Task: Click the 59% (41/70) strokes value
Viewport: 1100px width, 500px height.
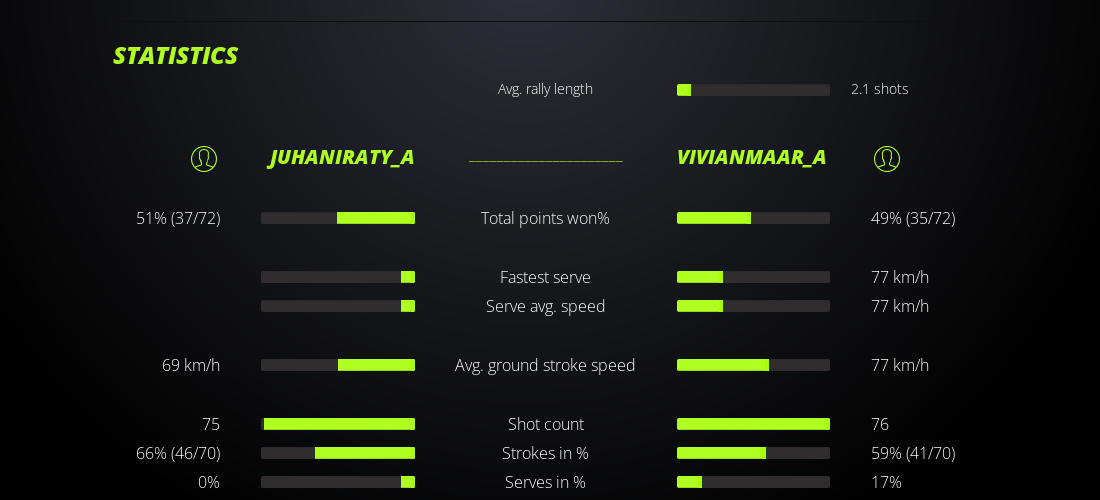Action: pos(913,453)
